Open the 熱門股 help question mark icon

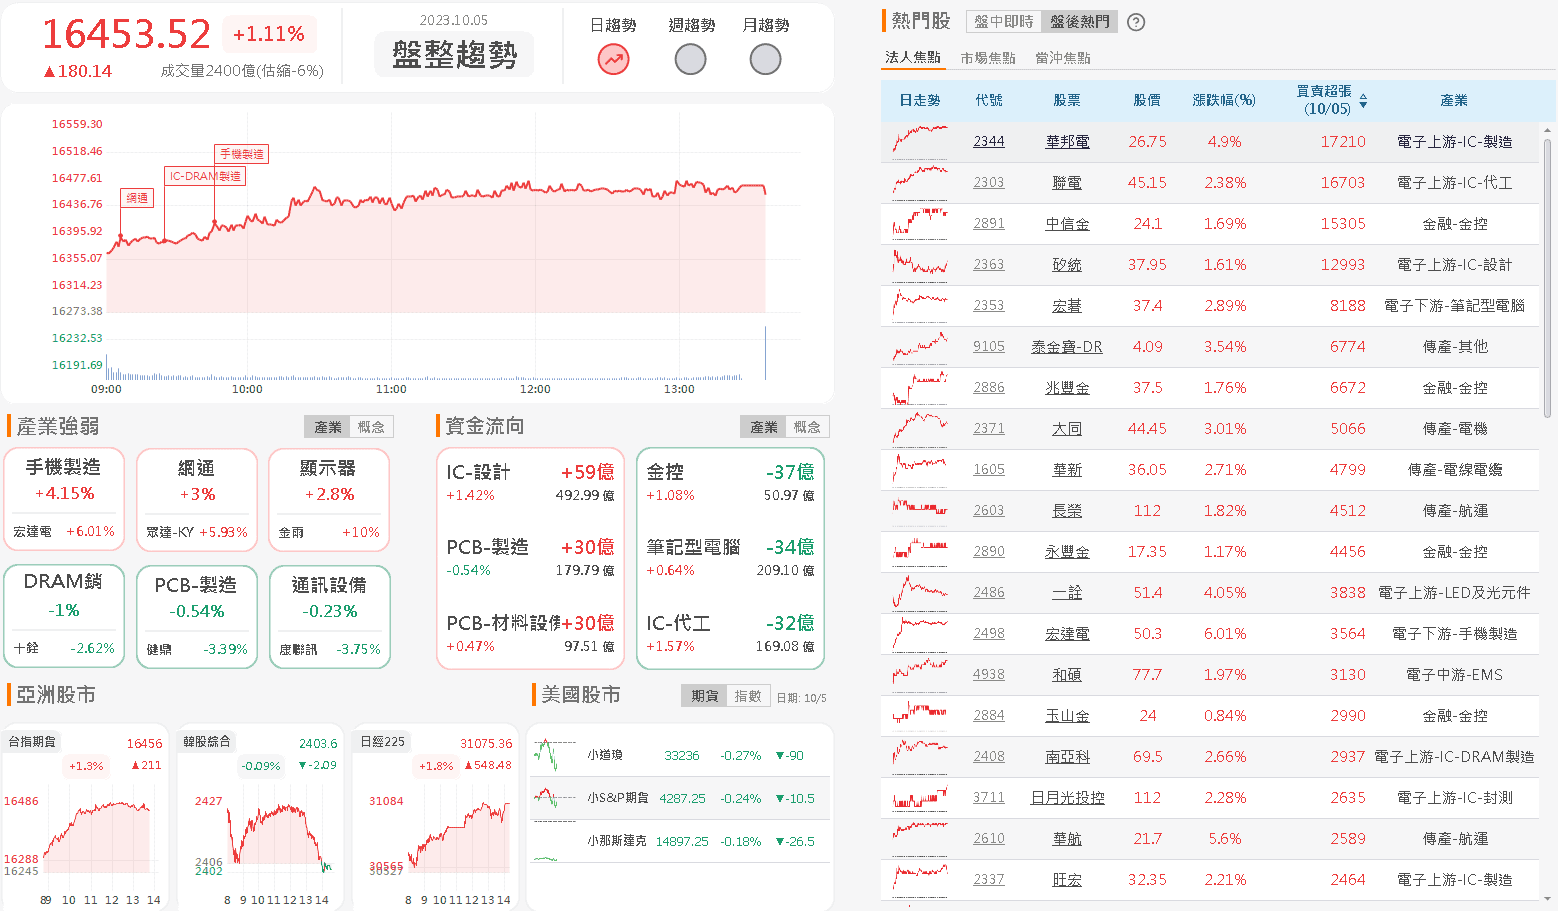1136,22
